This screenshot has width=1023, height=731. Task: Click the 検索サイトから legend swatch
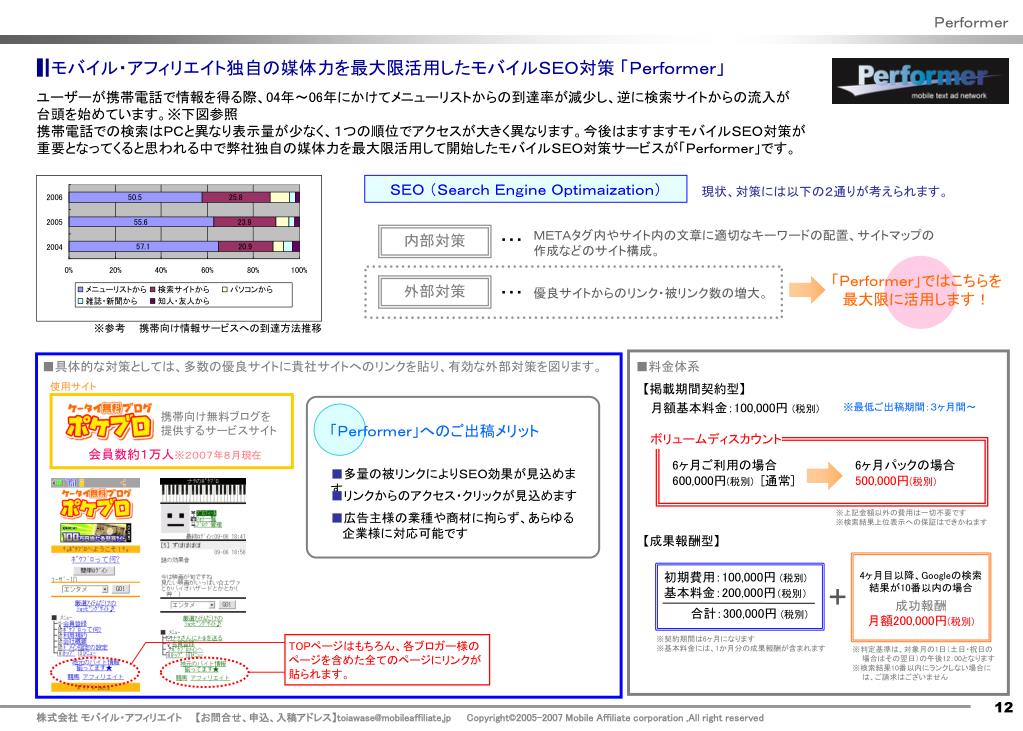coord(153,289)
